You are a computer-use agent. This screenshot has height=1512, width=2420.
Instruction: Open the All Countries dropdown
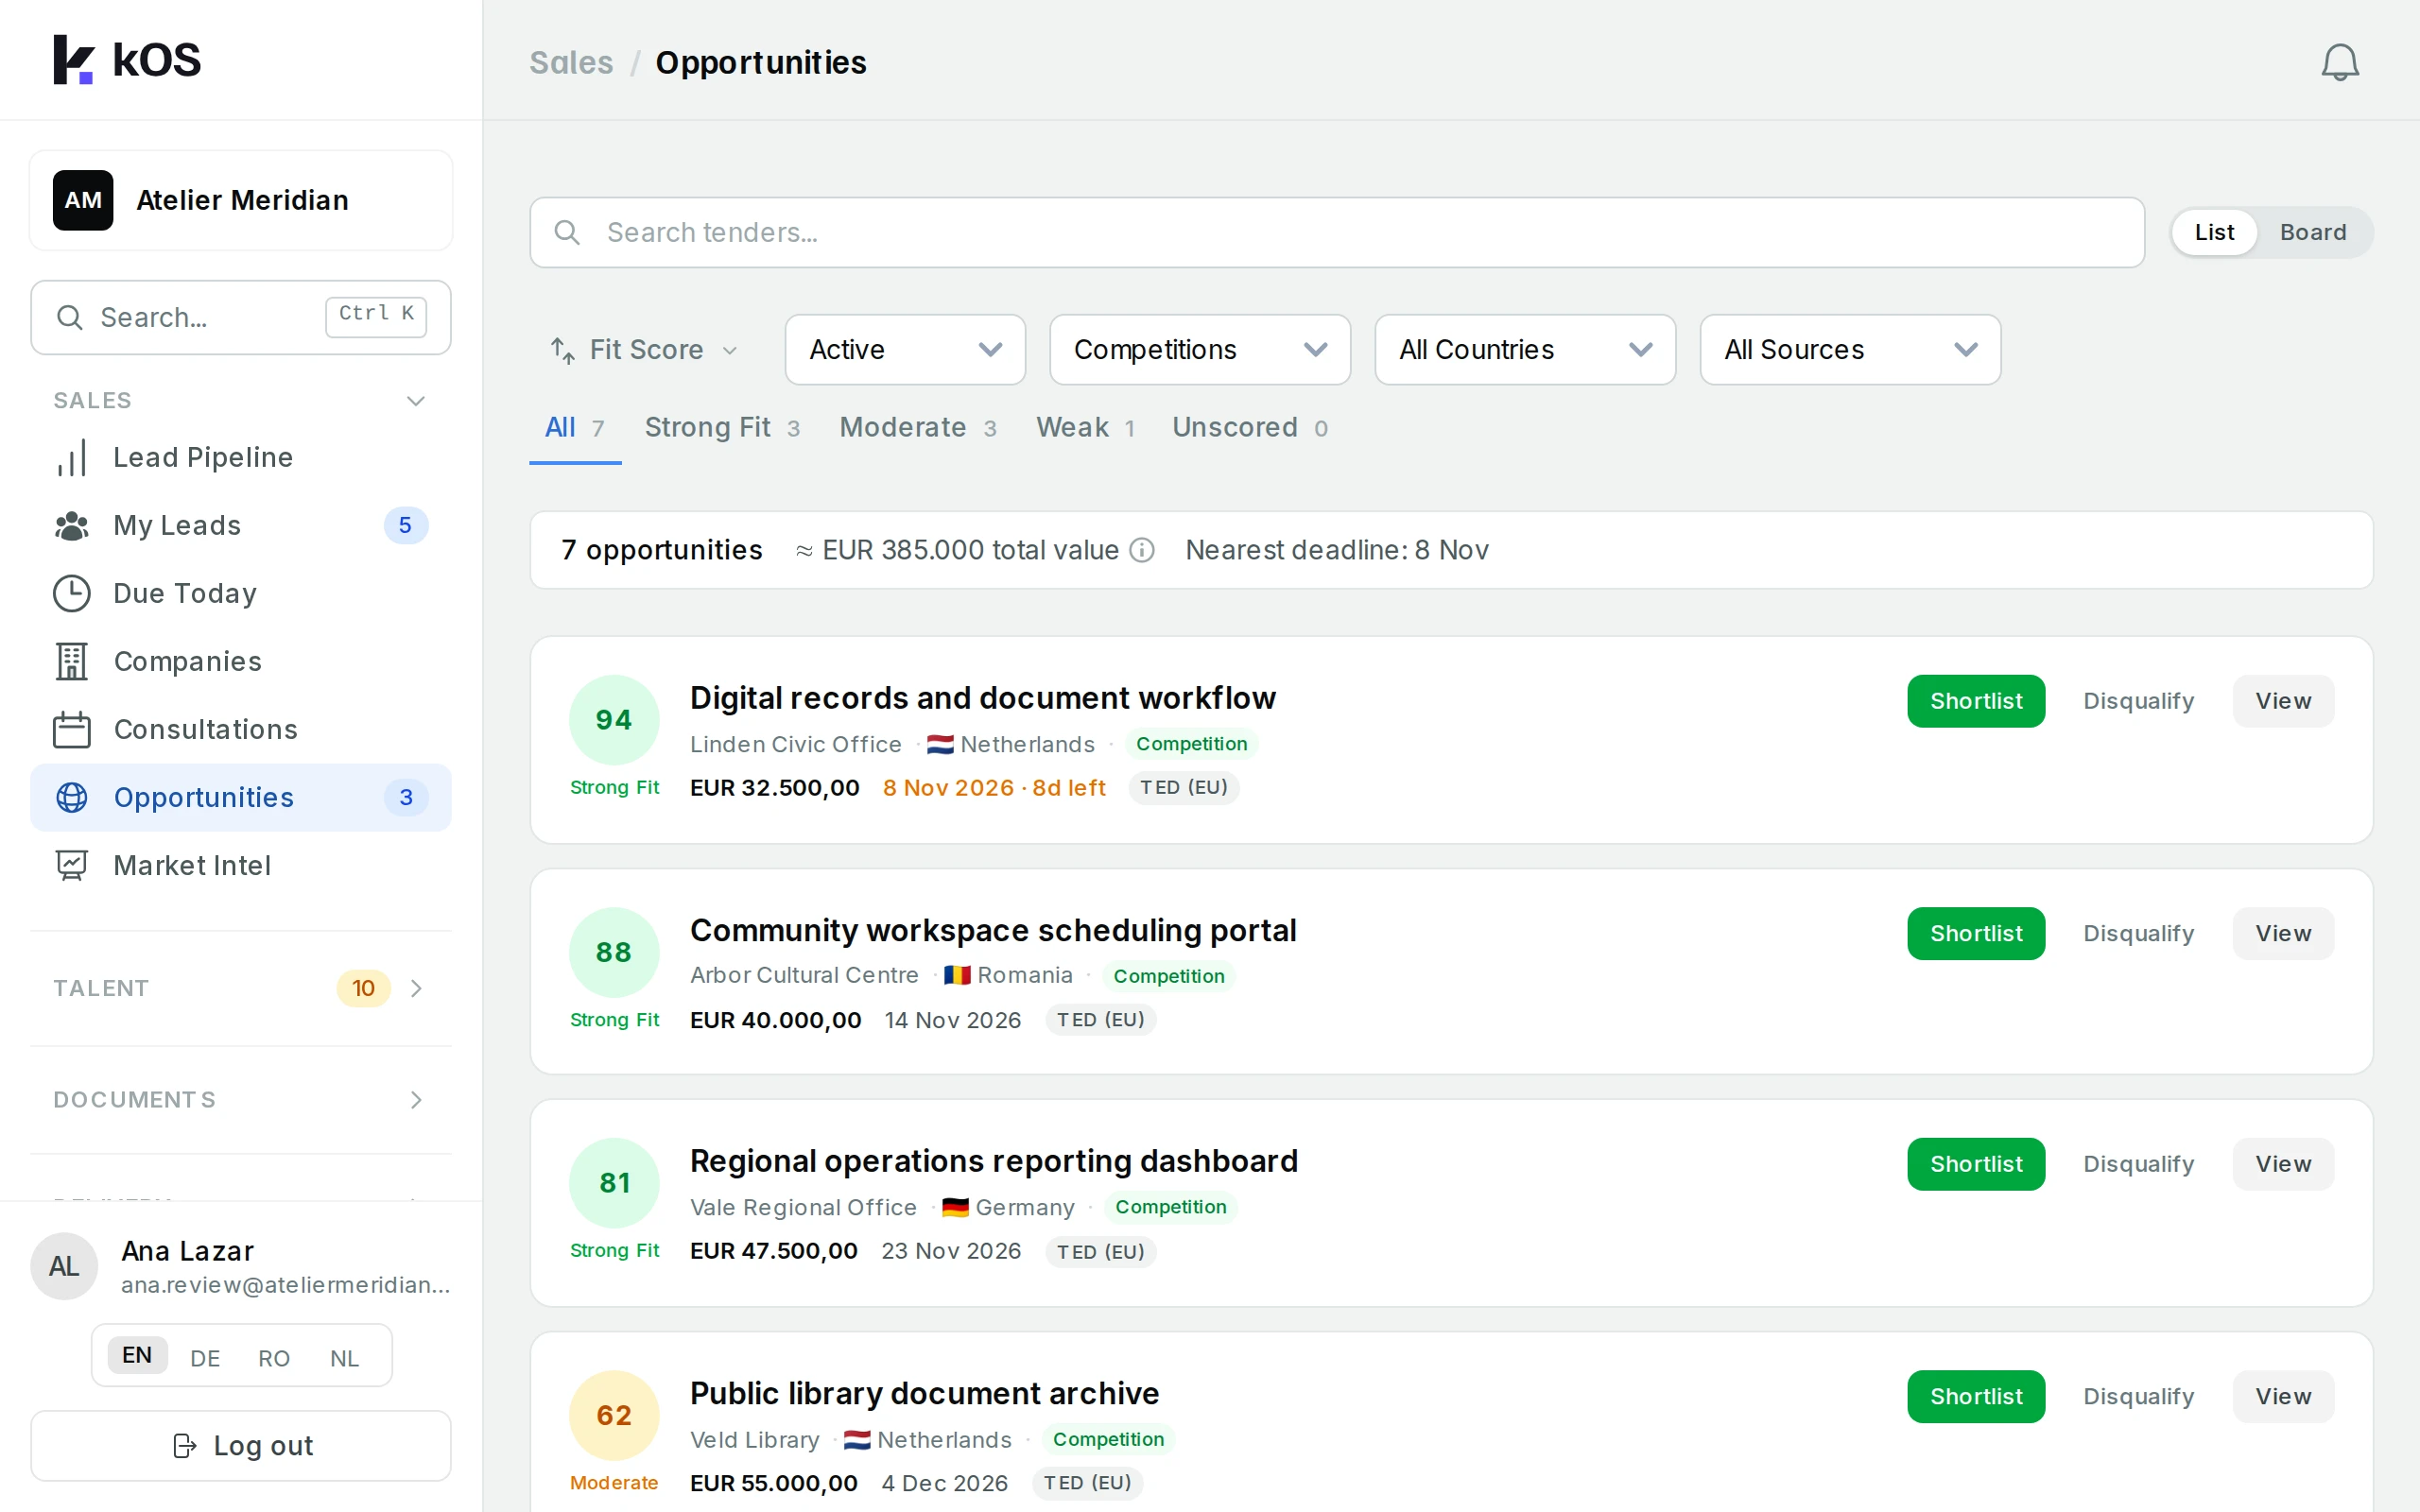click(1525, 350)
